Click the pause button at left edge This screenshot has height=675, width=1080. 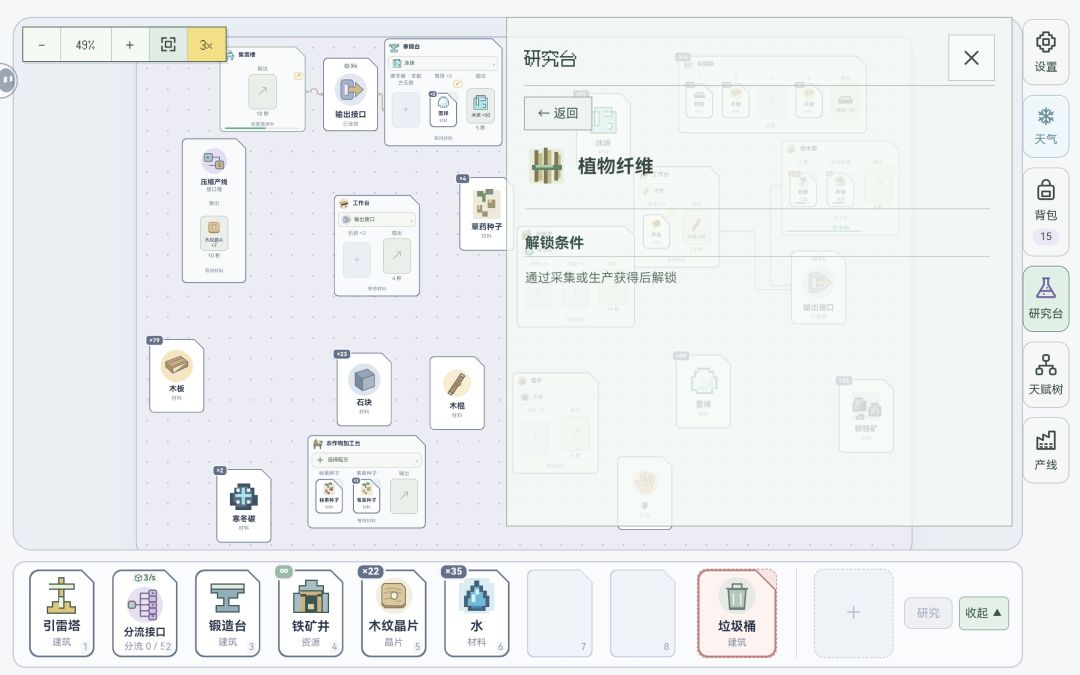[7, 81]
